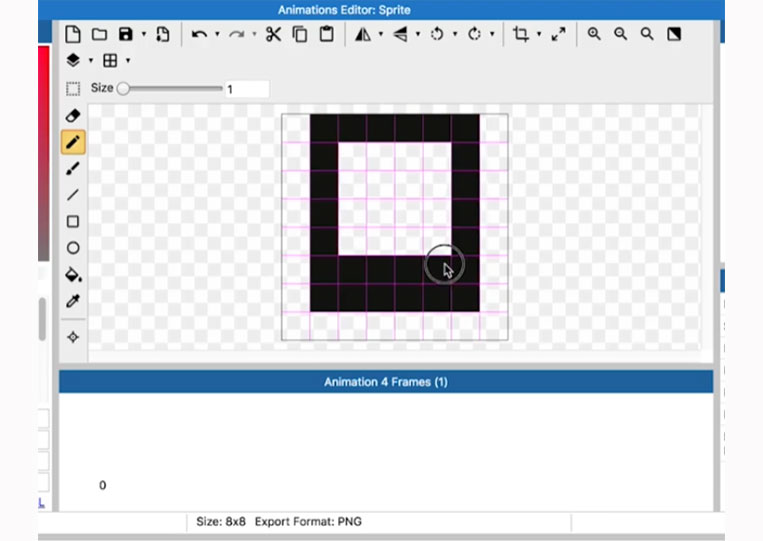763x541 pixels.
Task: Open the flip horizontal dropdown arrow
Action: [381, 34]
